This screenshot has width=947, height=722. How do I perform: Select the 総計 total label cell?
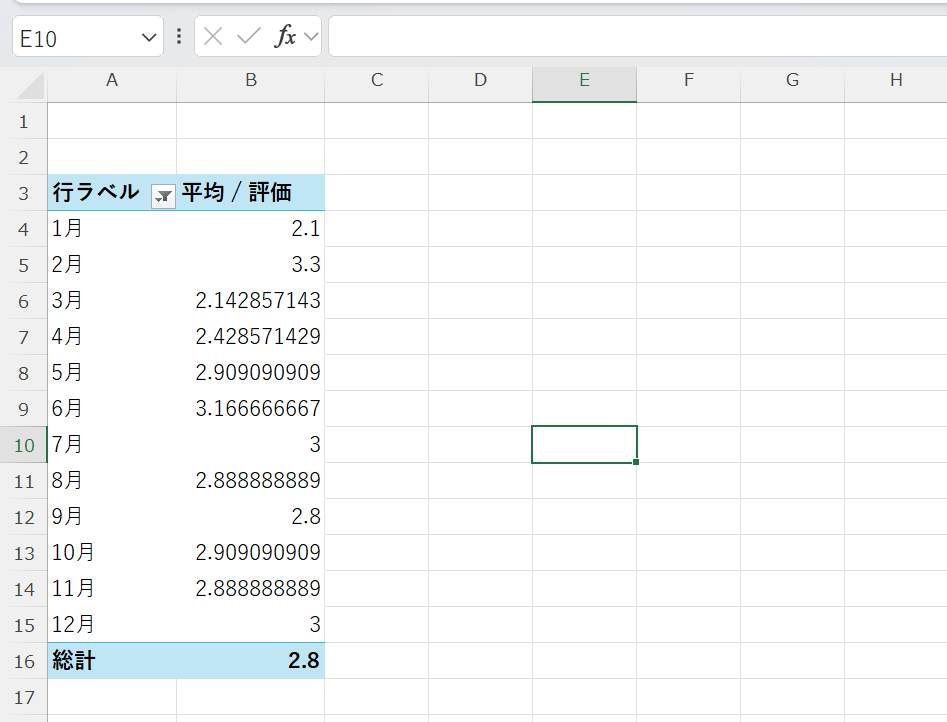[111, 661]
